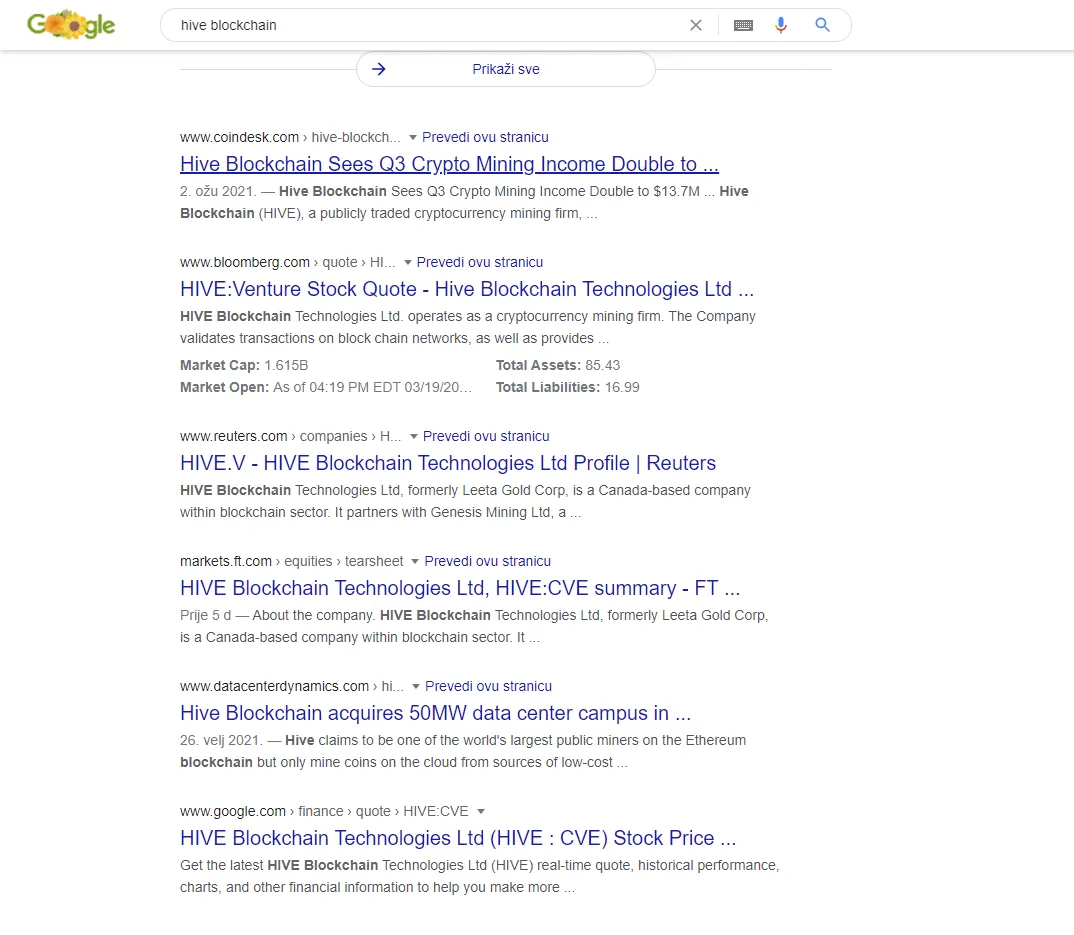This screenshot has width=1074, height=935.
Task: Click the Market Open: As of 04:19 PM text
Action: click(326, 387)
